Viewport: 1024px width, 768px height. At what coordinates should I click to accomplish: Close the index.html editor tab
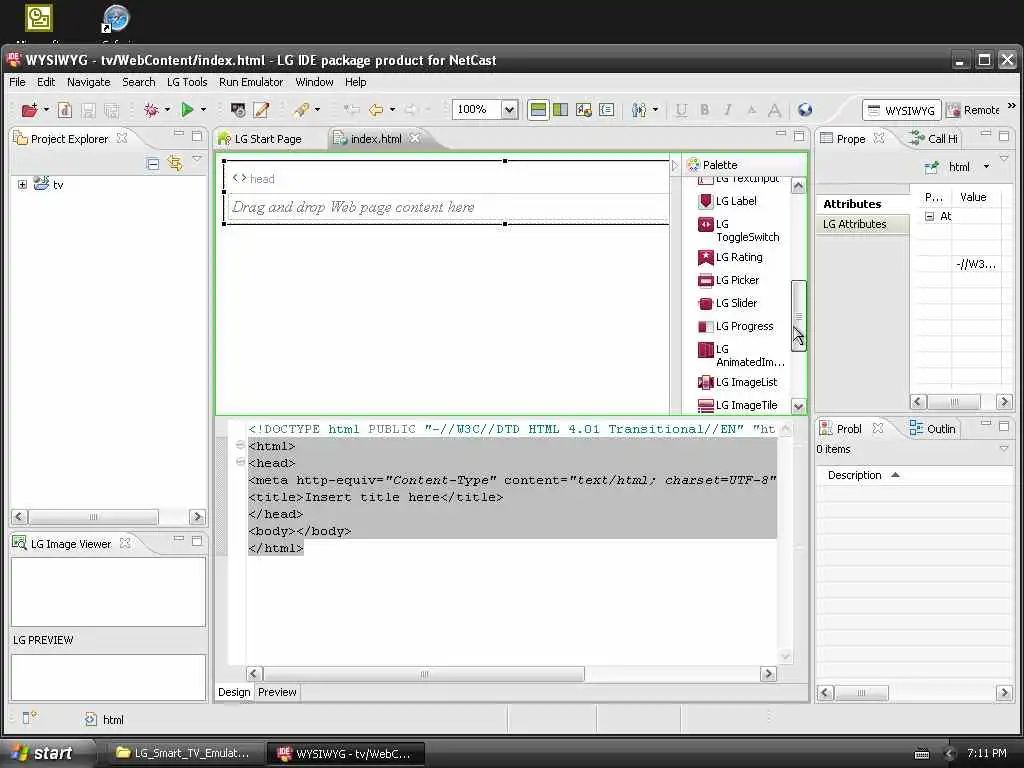tap(415, 138)
